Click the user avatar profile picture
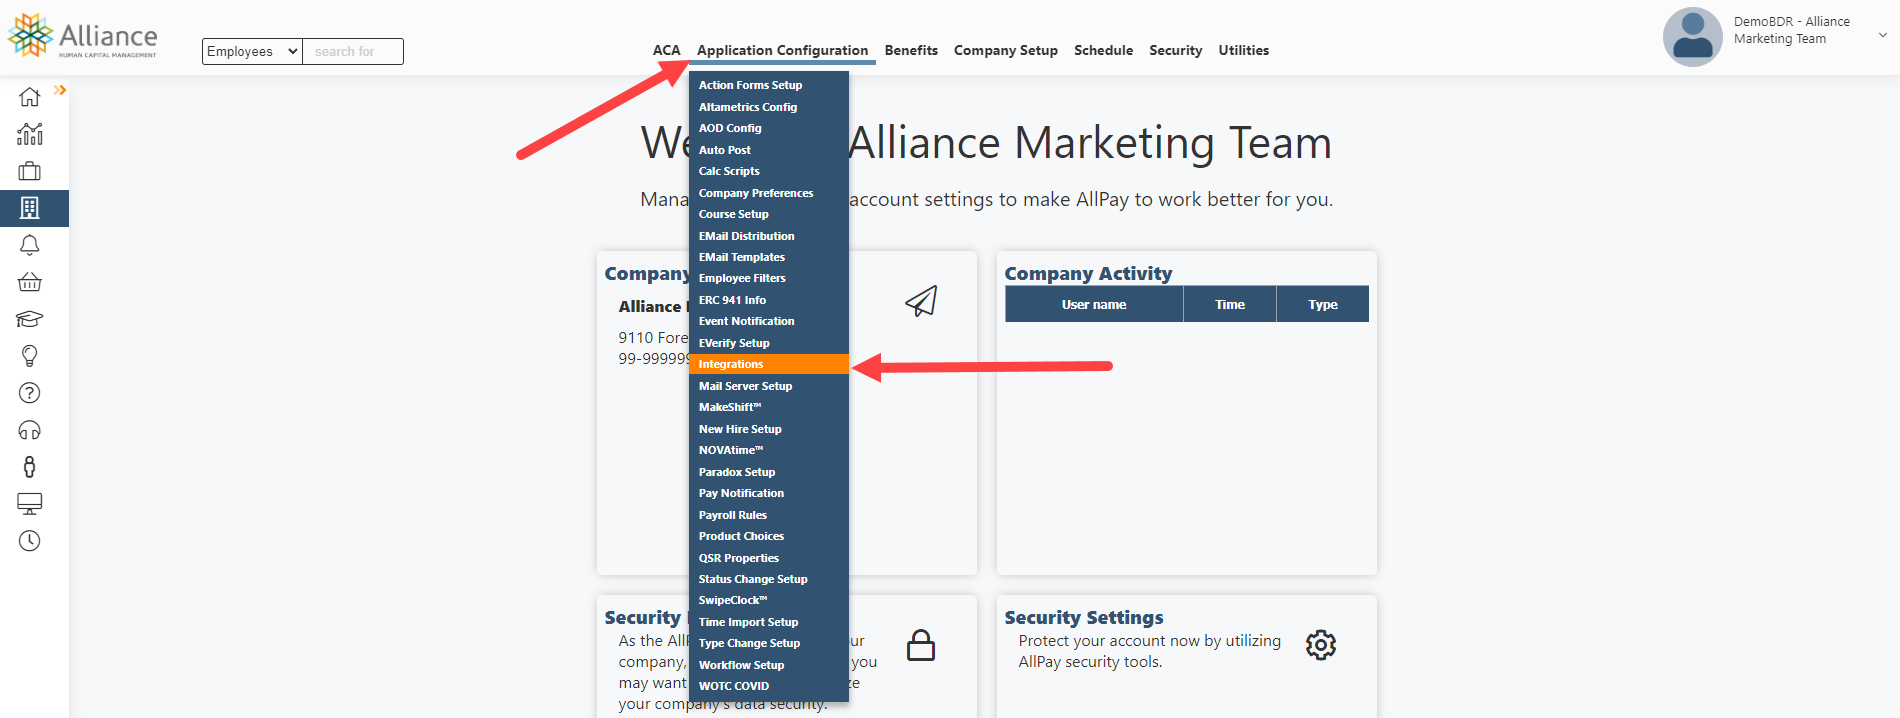The height and width of the screenshot is (718, 1900). (1692, 37)
